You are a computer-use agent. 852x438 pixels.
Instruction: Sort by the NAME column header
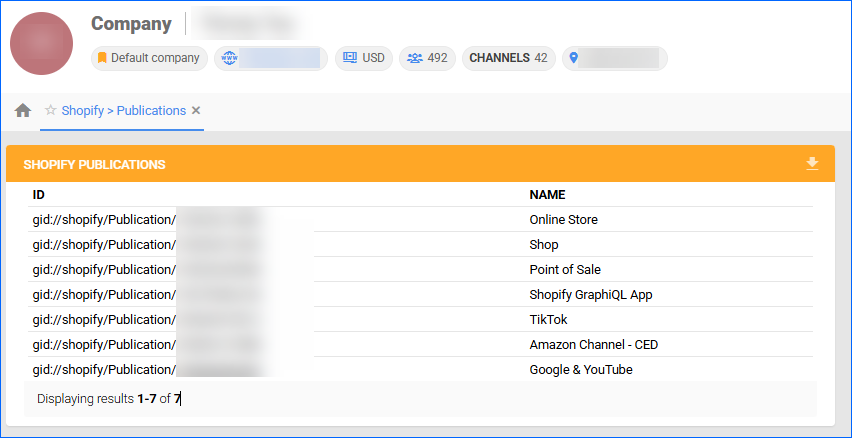point(547,195)
